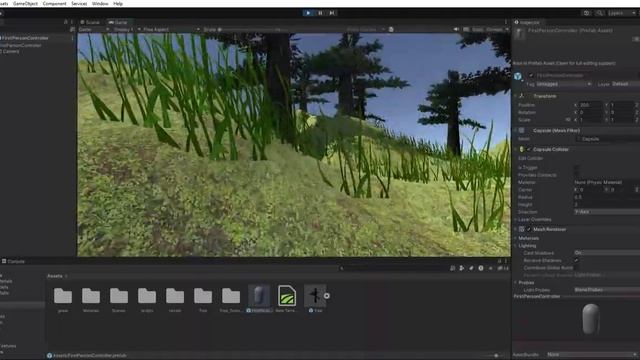Click the Project panel search field
The height and width of the screenshot is (360, 640).
(394, 268)
